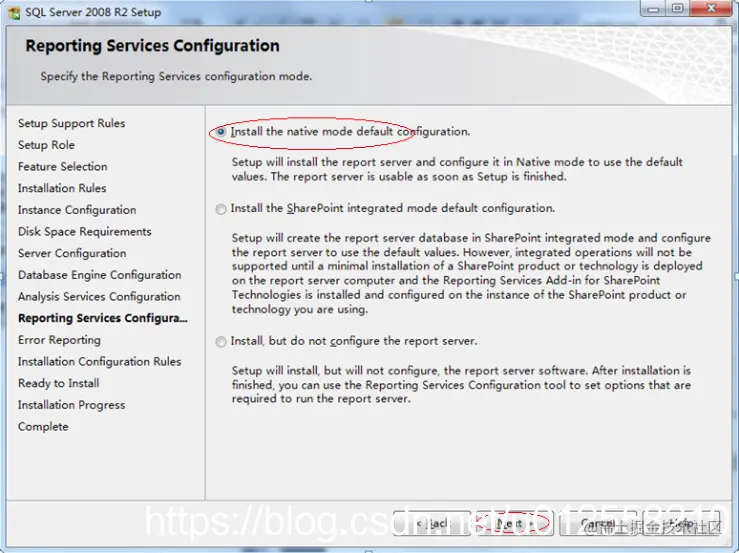739x553 pixels.
Task: Select Feature Selection step
Action: [63, 166]
